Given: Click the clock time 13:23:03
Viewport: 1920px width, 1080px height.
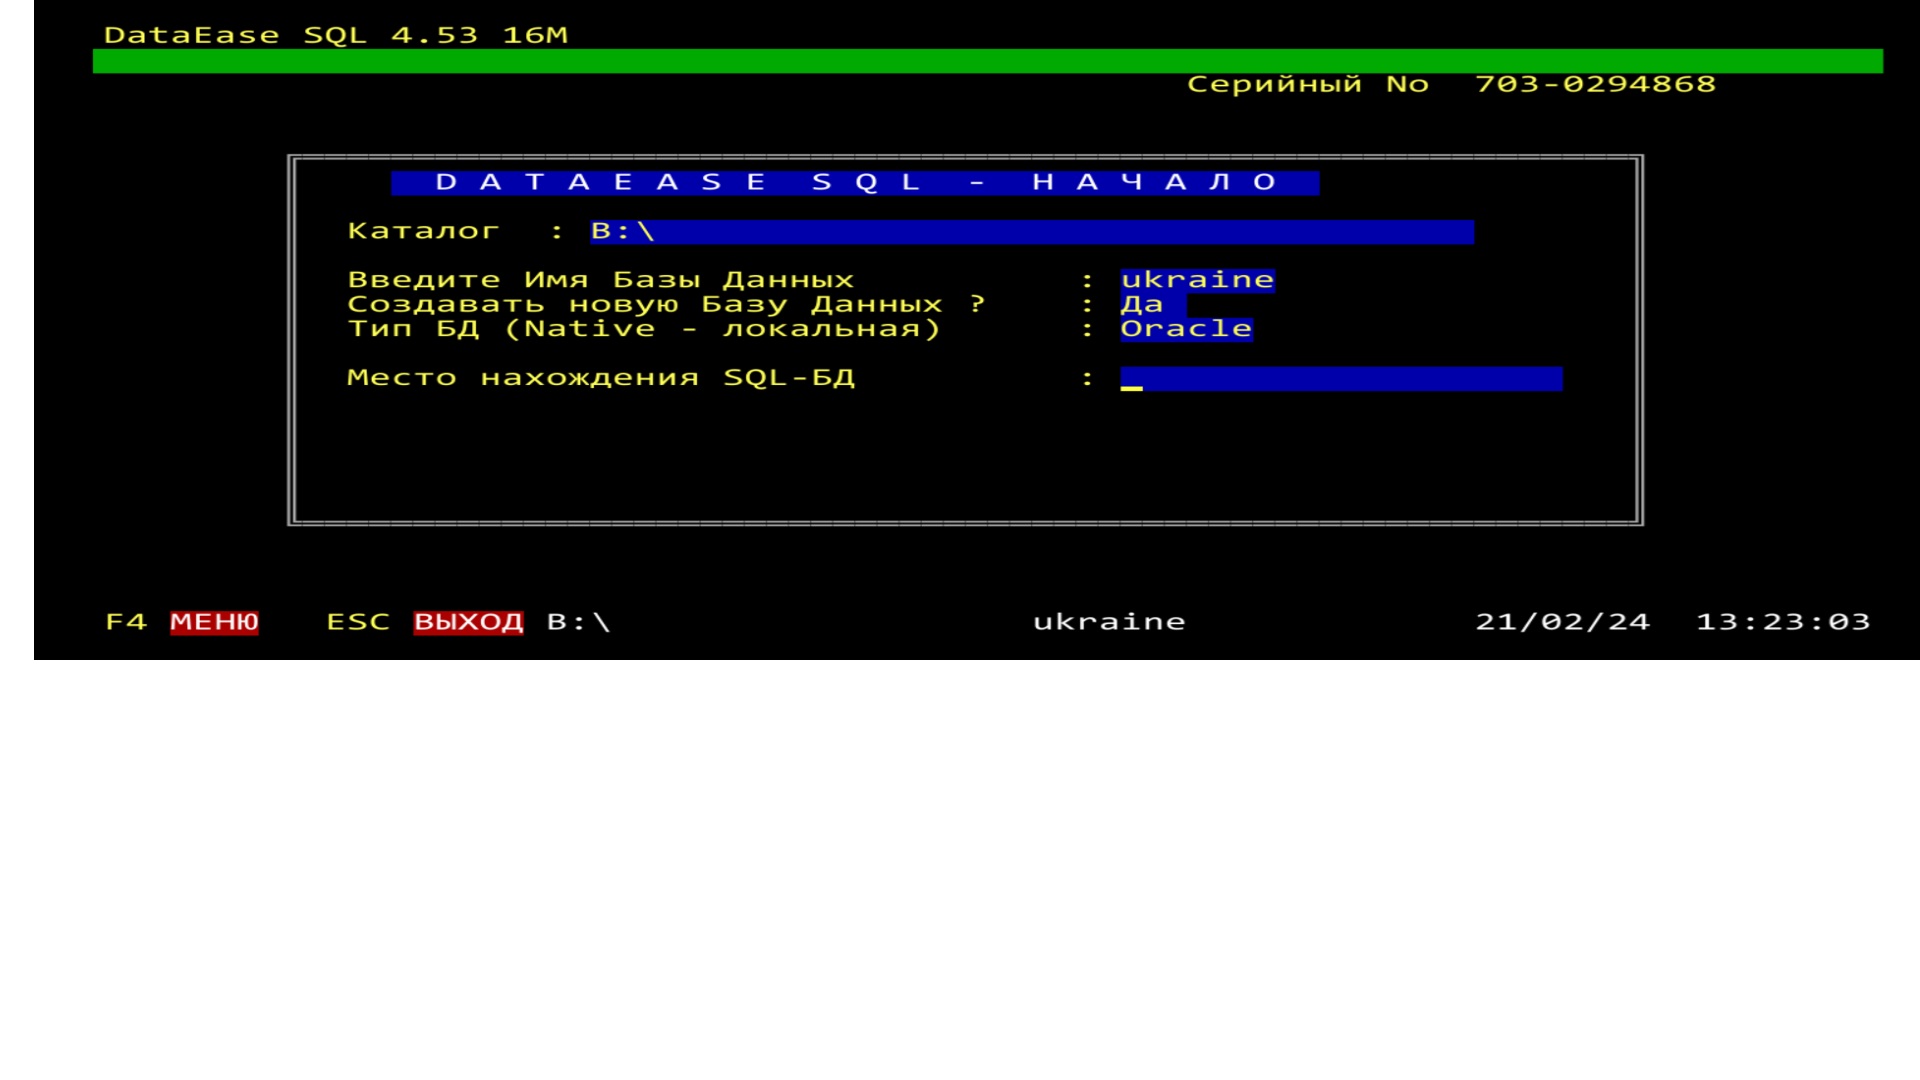Looking at the screenshot, I should 1784,622.
